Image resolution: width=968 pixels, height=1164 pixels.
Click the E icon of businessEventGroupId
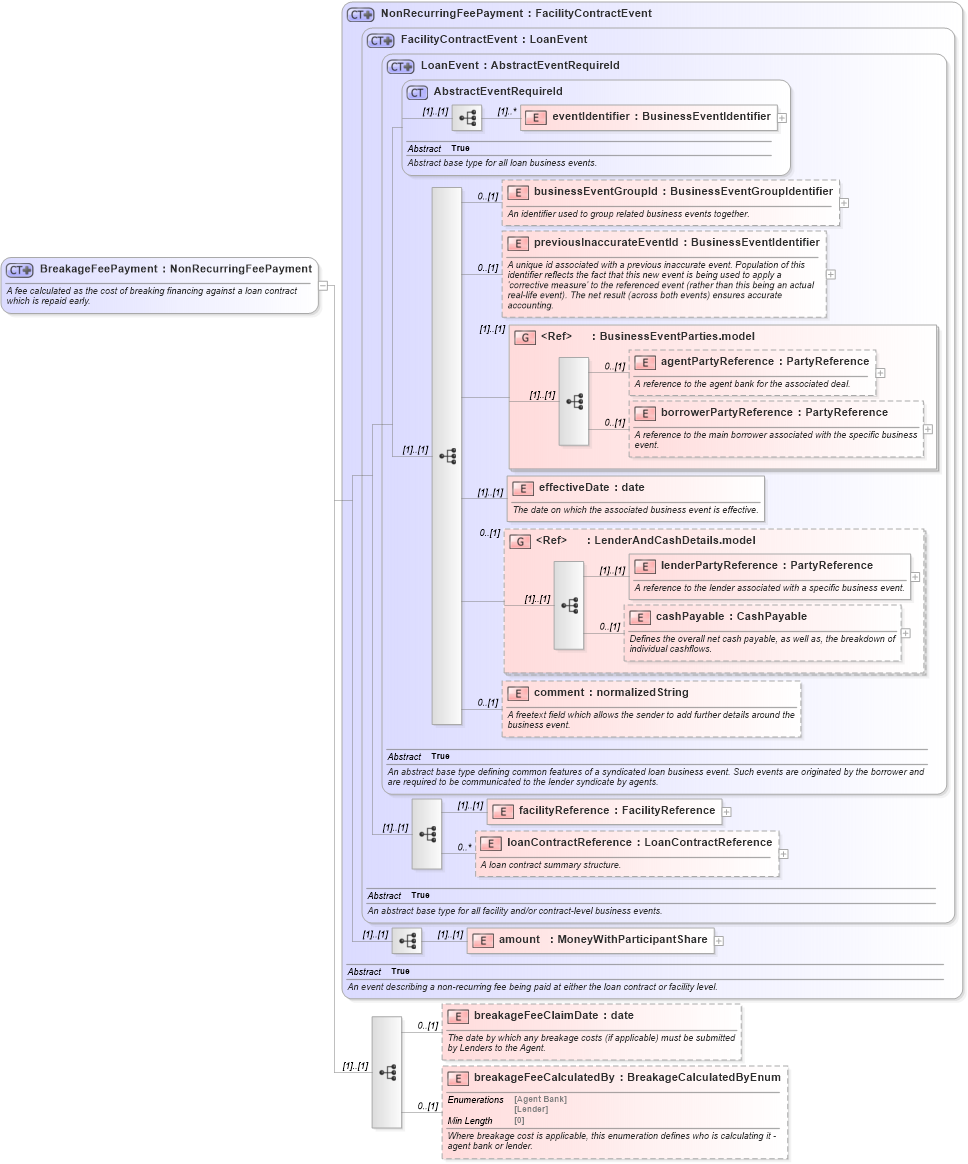click(517, 192)
